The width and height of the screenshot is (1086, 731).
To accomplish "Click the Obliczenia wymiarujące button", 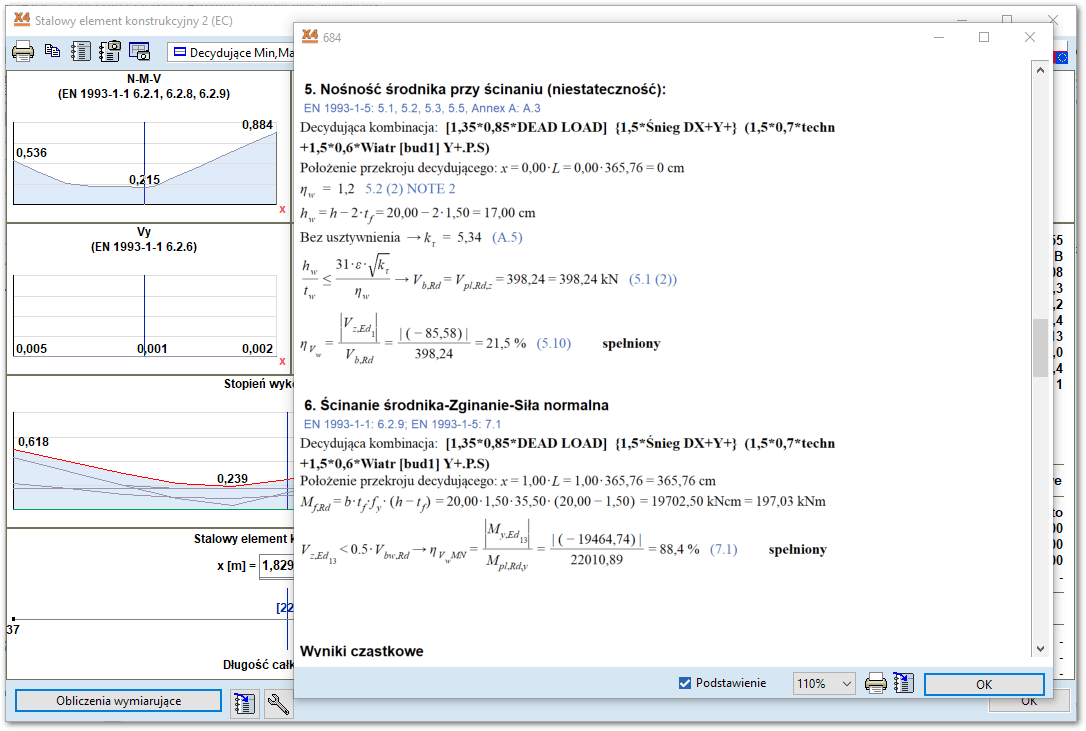I will coord(118,701).
